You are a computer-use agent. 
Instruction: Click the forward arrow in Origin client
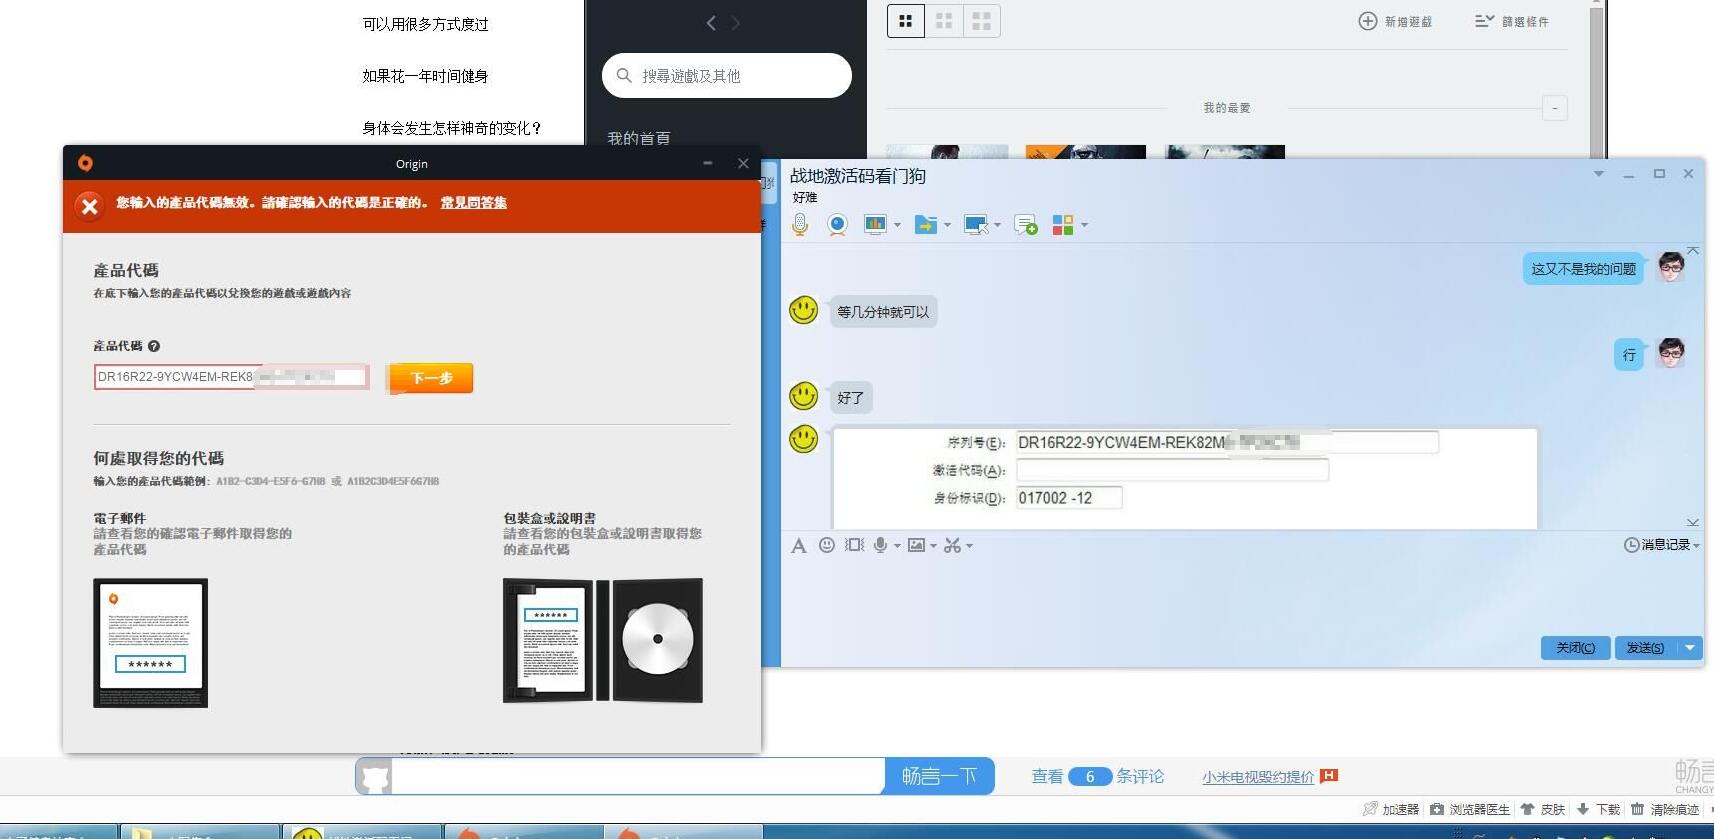(x=736, y=23)
